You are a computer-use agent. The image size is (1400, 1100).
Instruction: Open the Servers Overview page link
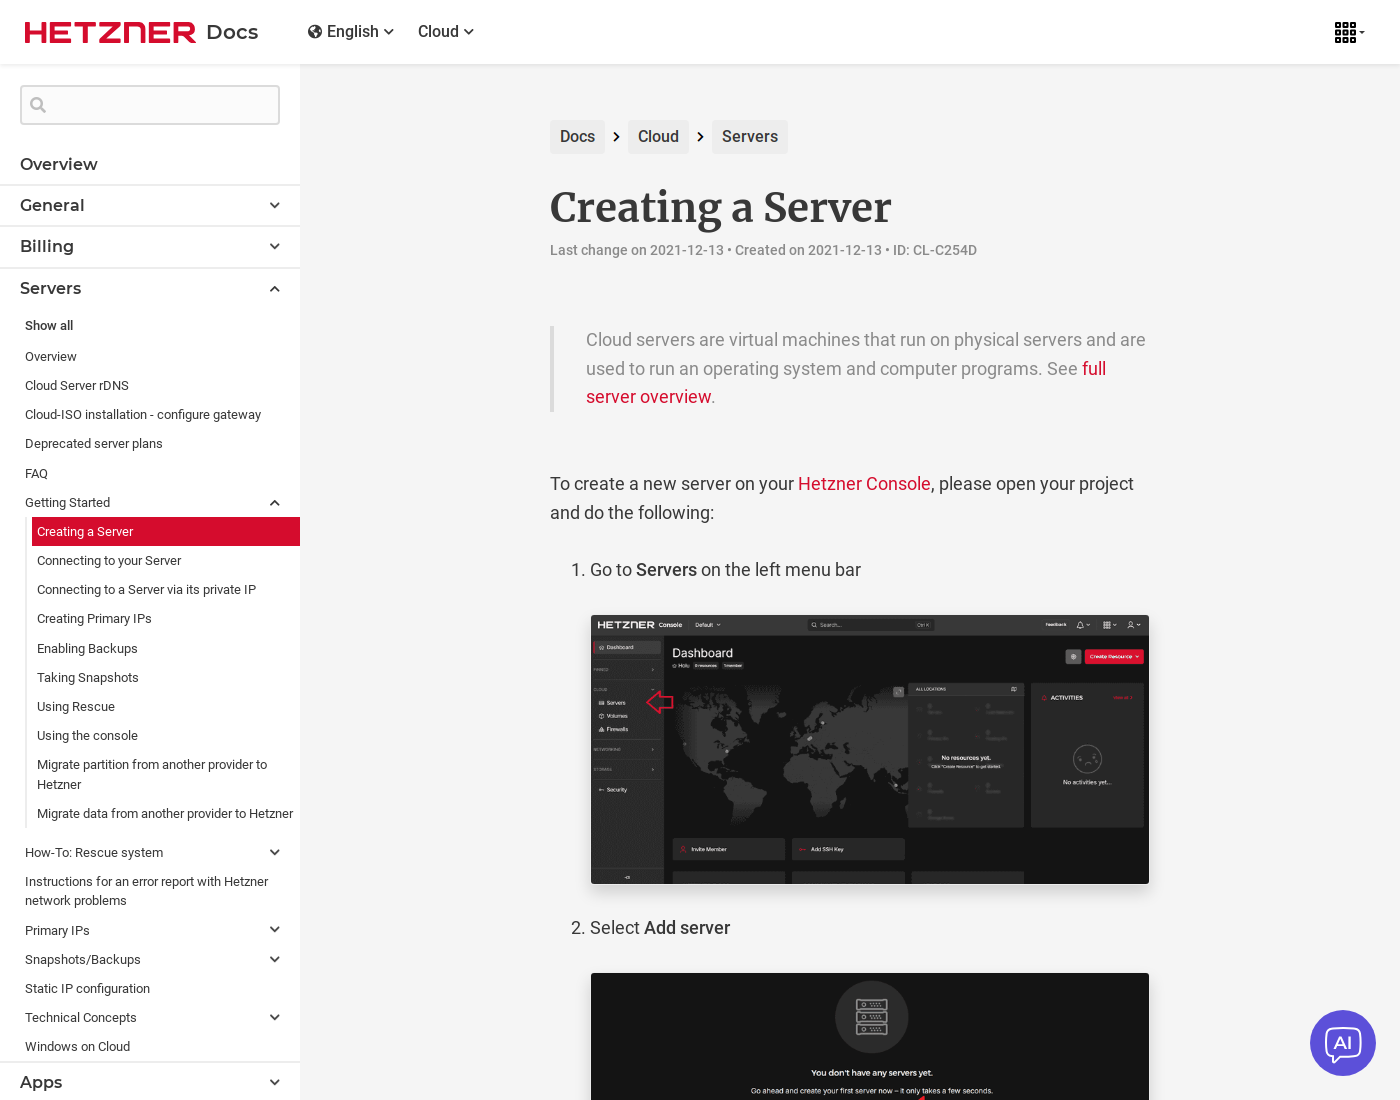pos(51,357)
